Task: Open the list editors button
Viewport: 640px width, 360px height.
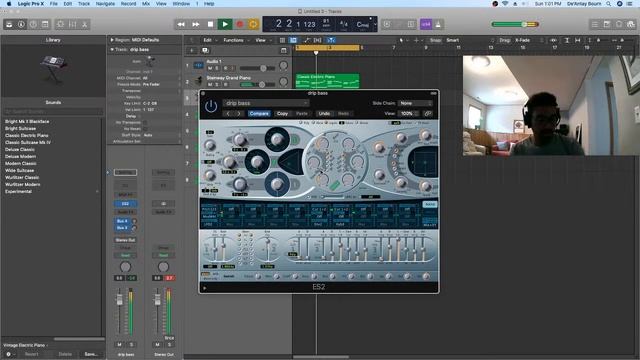Action: point(595,24)
